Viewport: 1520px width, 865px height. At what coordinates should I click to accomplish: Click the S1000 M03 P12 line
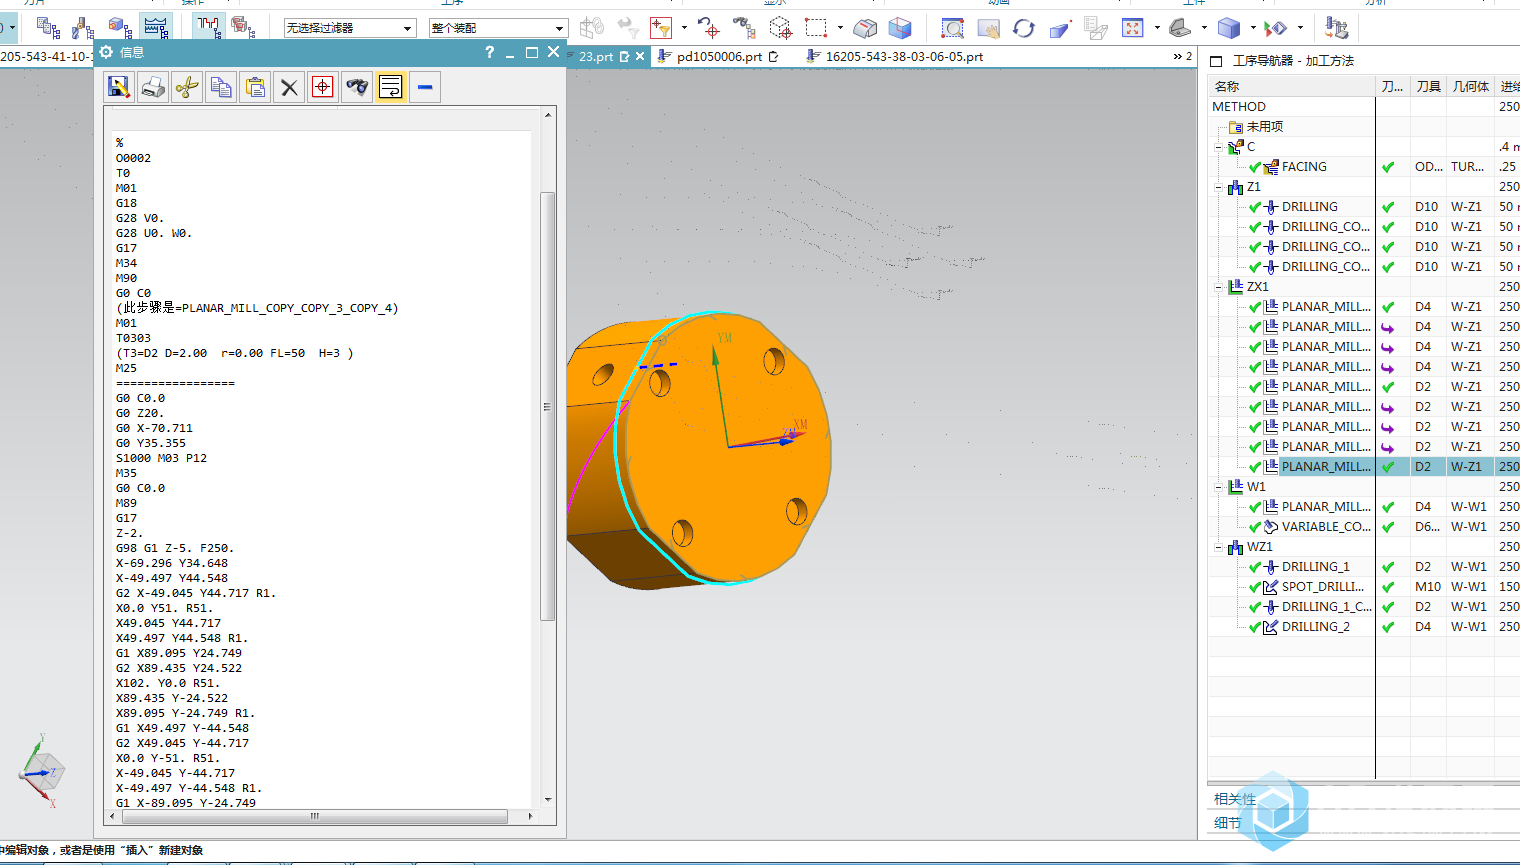click(161, 458)
